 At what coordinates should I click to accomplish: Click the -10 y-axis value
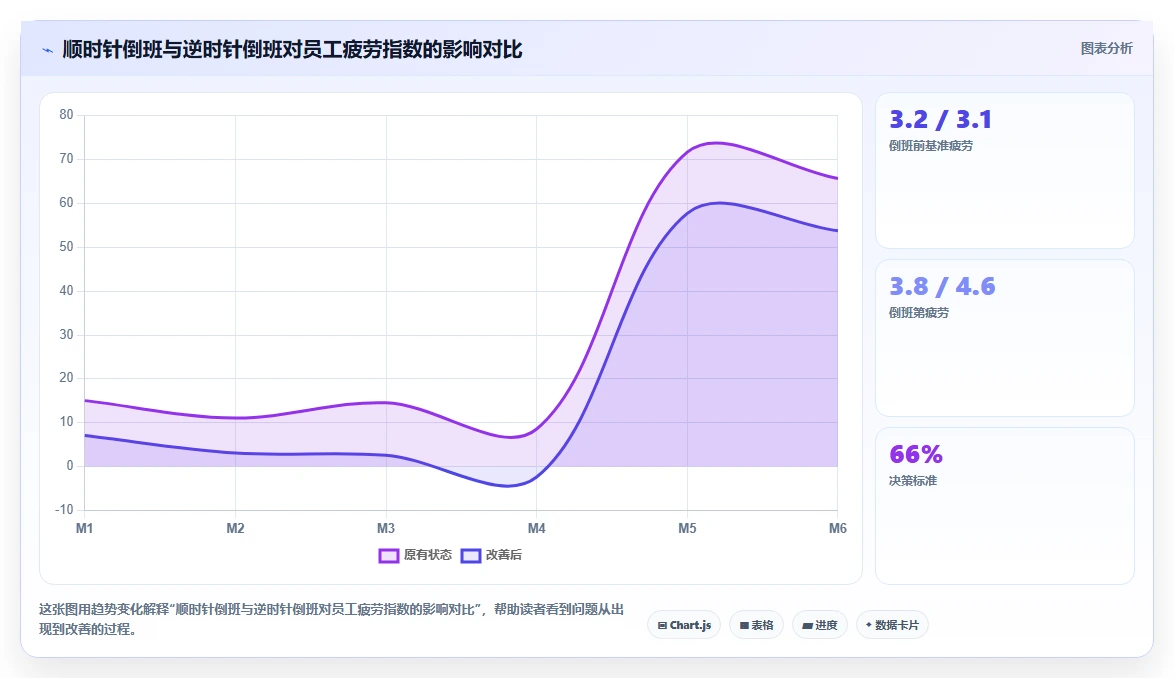(x=64, y=510)
